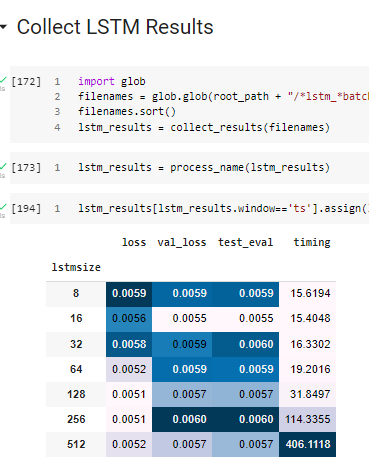
Task: Click the green checkmark beside cell 194
Action: (3, 207)
